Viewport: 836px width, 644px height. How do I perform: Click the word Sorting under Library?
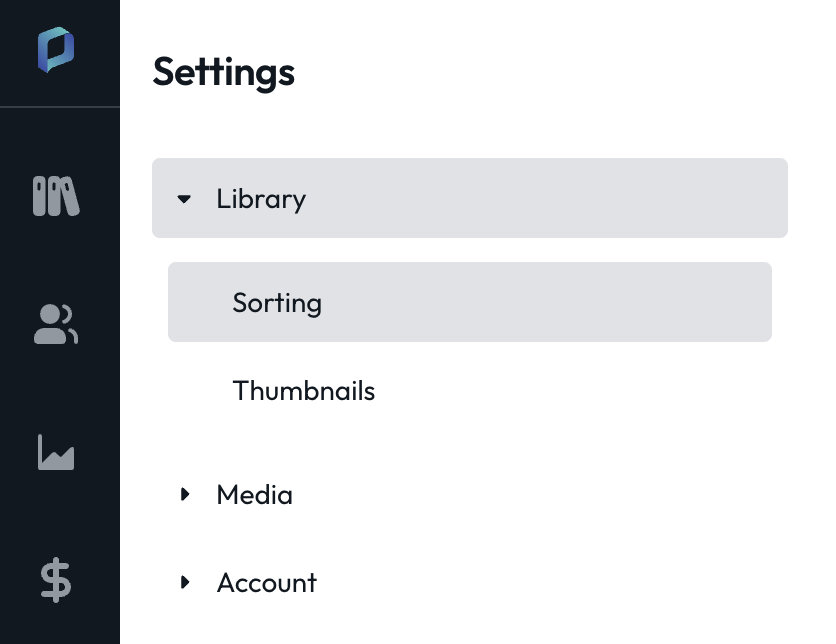[277, 303]
